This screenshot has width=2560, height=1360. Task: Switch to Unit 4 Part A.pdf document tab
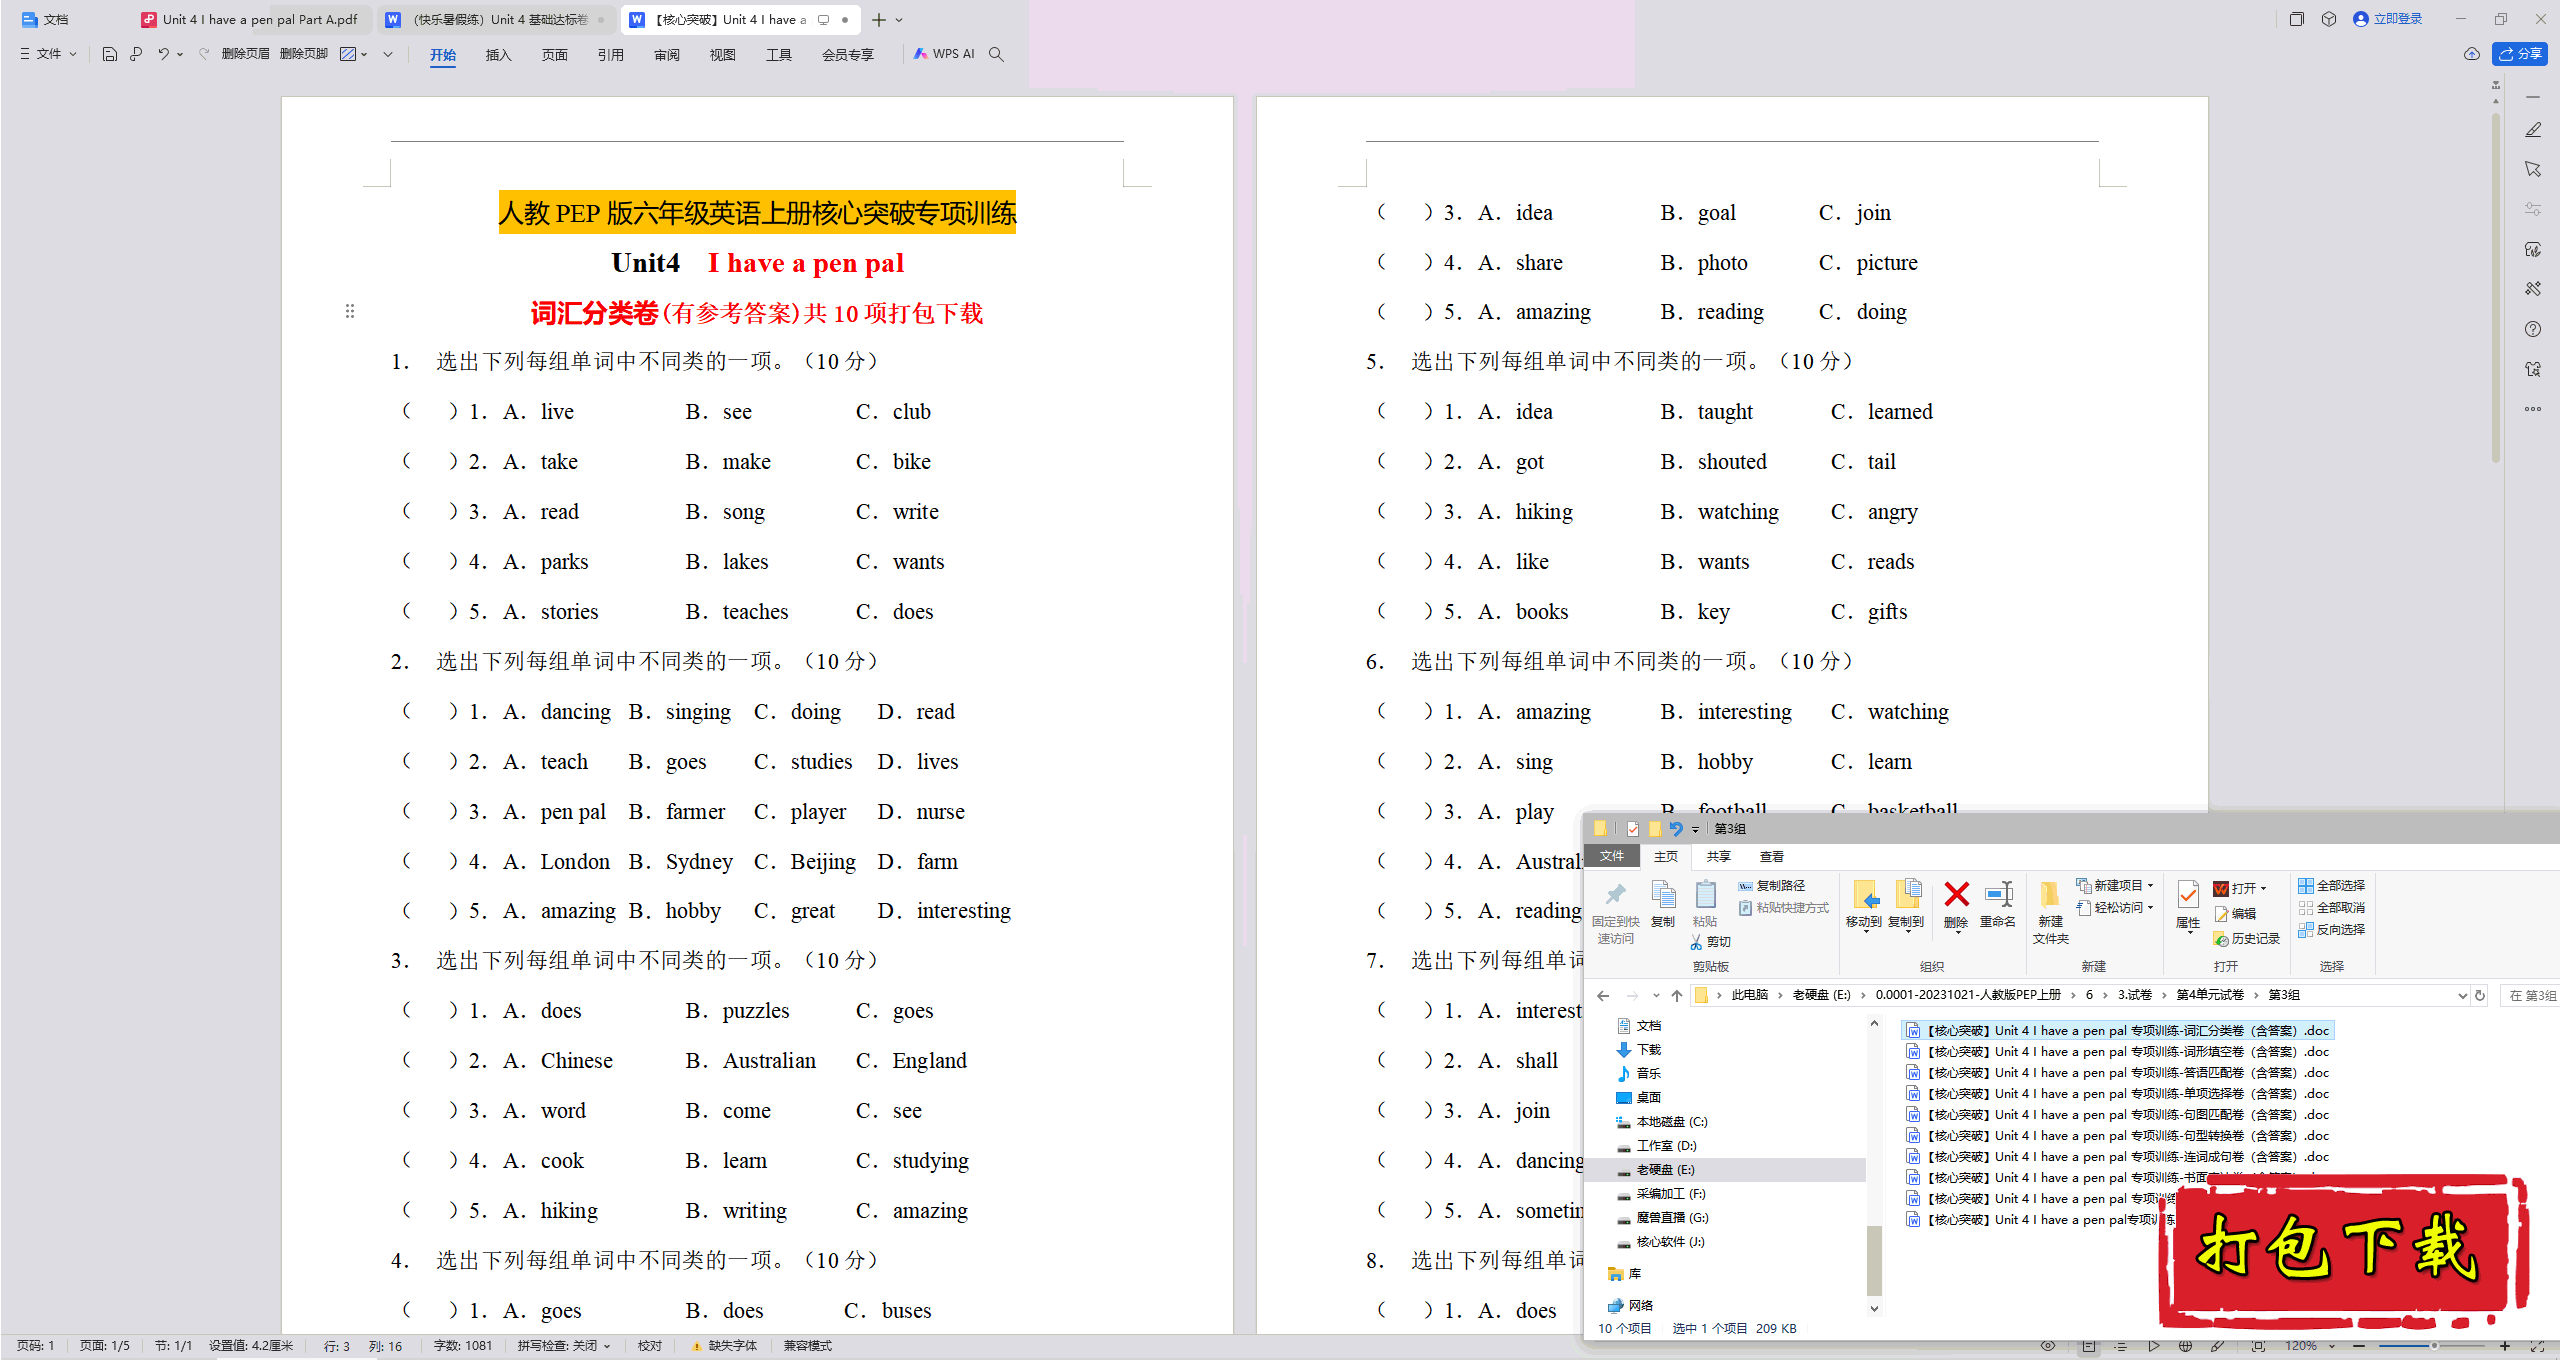249,20
